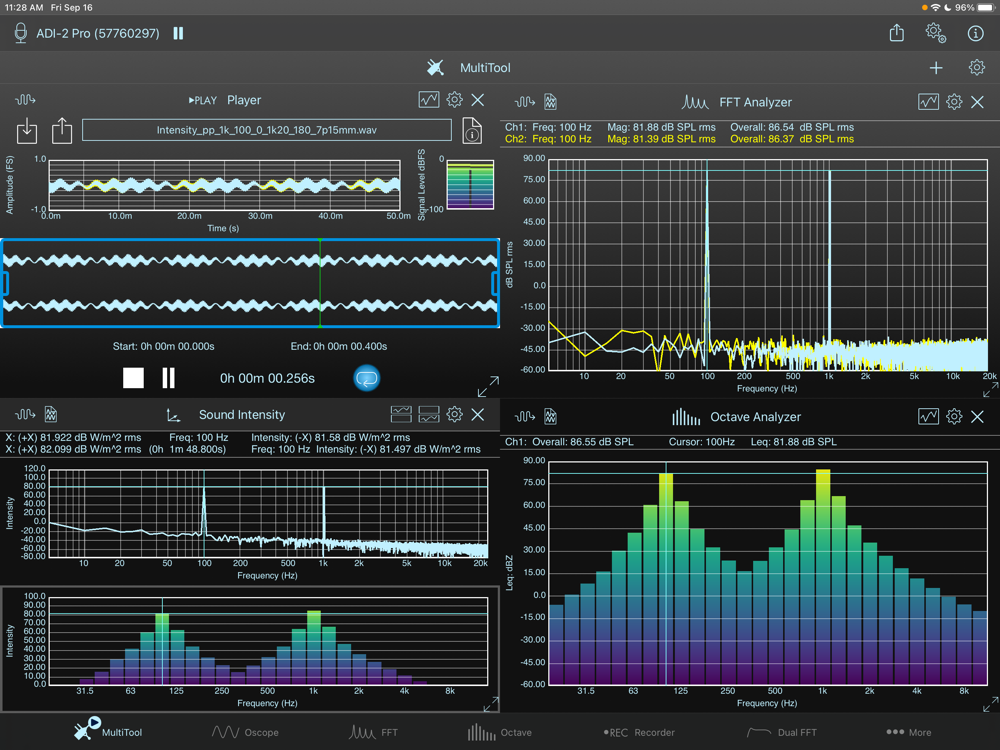Expand the Octave Analyzer panel fullscreen
Image resolution: width=1000 pixels, height=750 pixels.
coord(989,704)
